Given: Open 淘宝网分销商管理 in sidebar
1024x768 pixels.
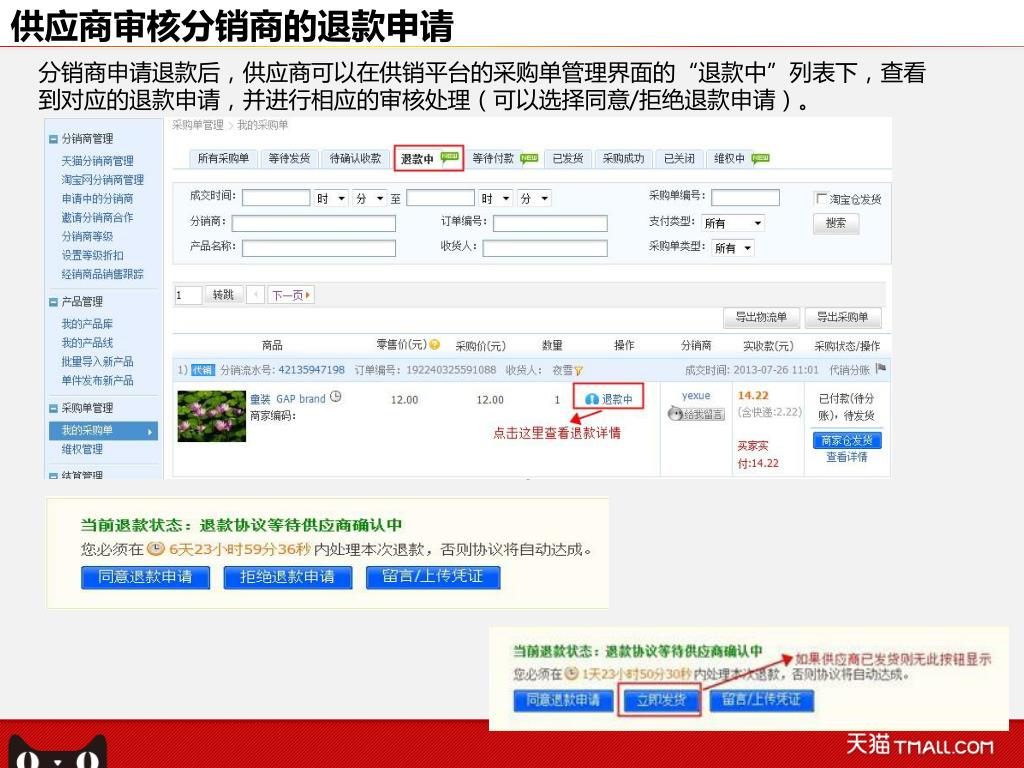Looking at the screenshot, I should (103, 180).
